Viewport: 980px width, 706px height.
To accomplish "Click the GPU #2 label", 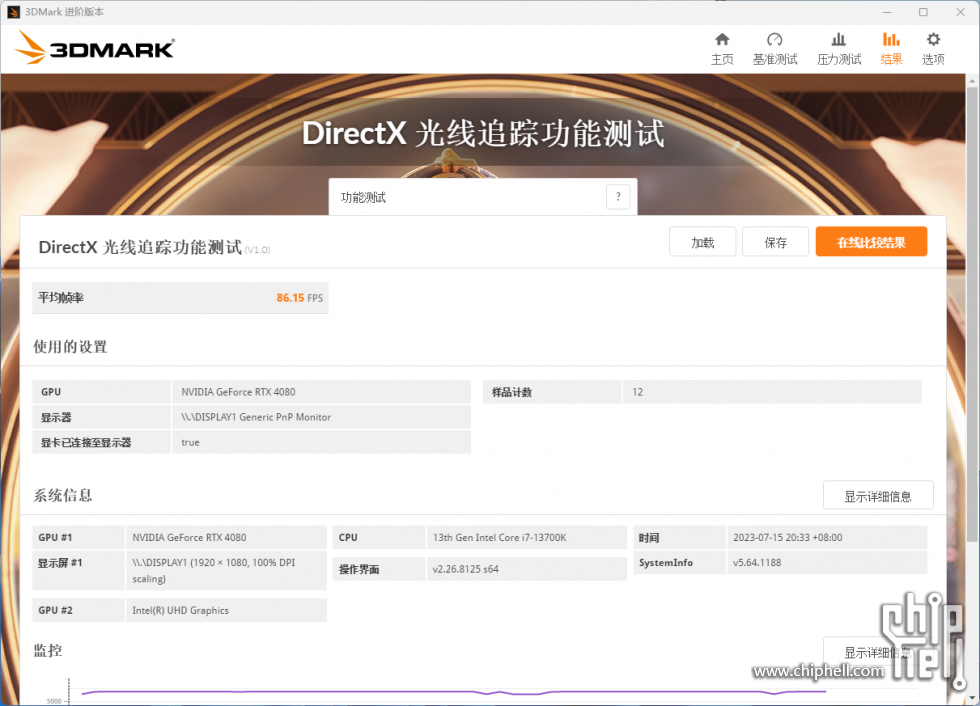I will (x=55, y=610).
